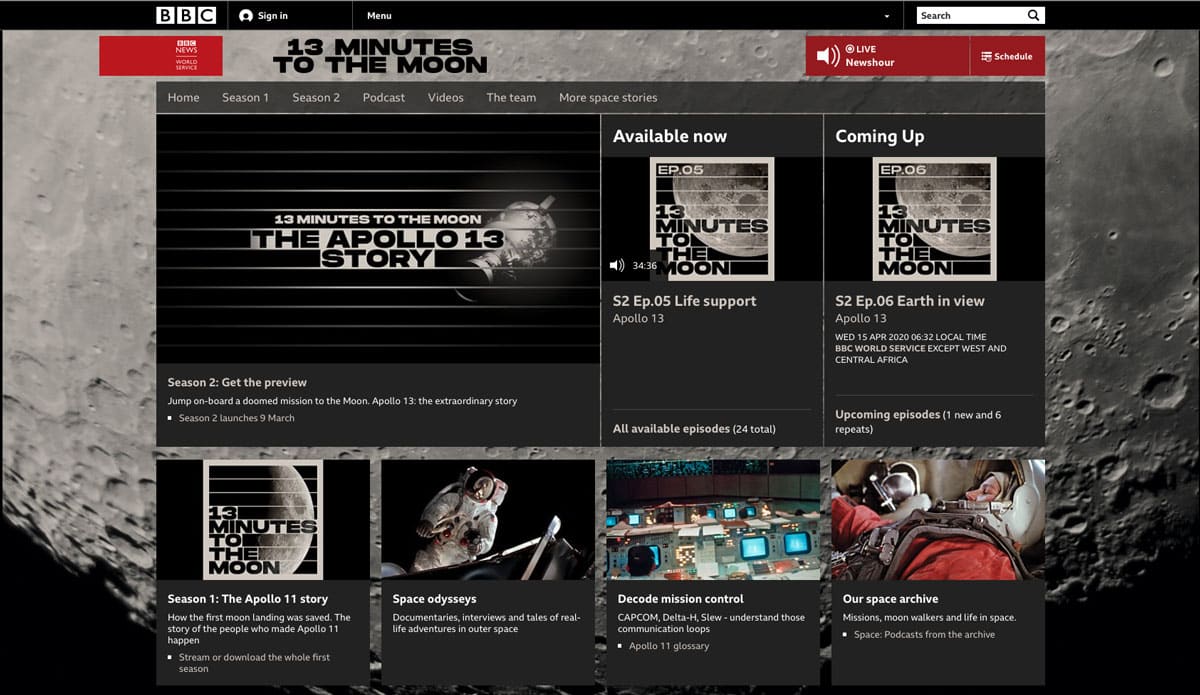Screen dimensions: 1200x695
Task: Open the Schedule button
Action: (x=1007, y=56)
